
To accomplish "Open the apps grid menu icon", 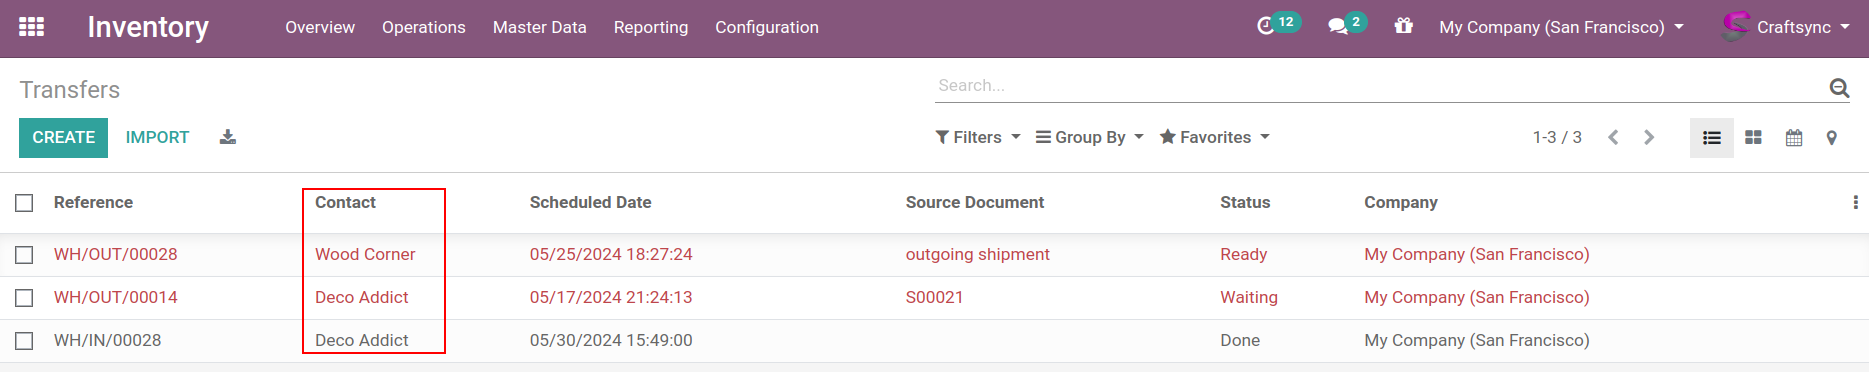I will pos(31,27).
